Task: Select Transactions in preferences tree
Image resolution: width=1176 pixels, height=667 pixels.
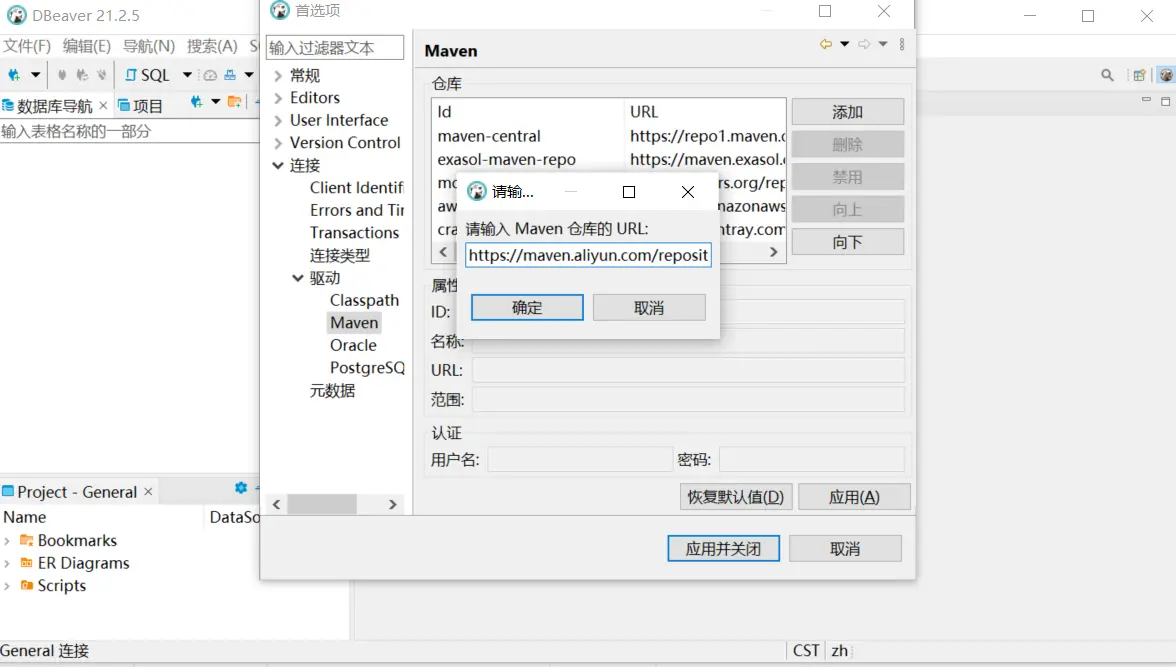Action: pos(355,233)
